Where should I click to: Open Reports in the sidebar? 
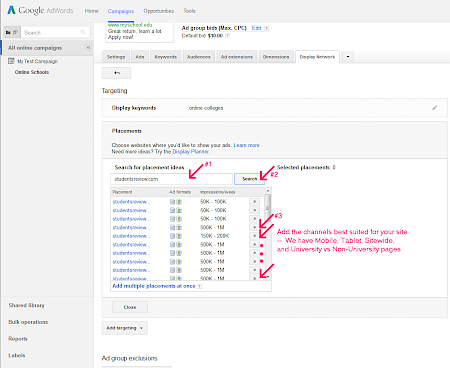[x=18, y=339]
